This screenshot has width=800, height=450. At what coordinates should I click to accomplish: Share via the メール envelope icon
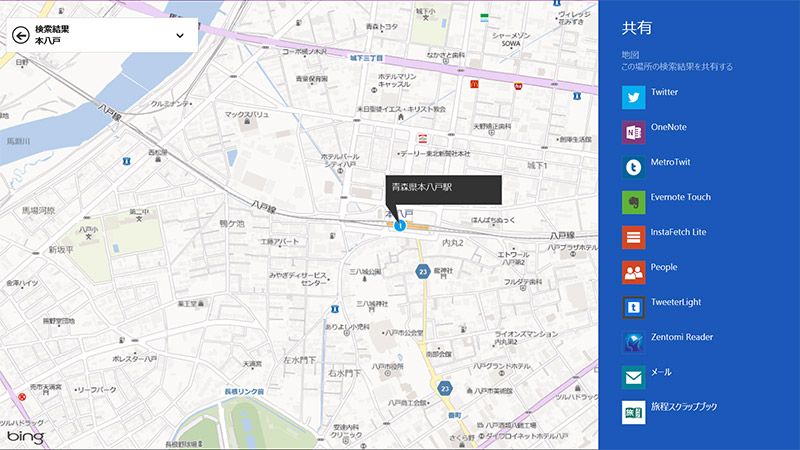[634, 377]
